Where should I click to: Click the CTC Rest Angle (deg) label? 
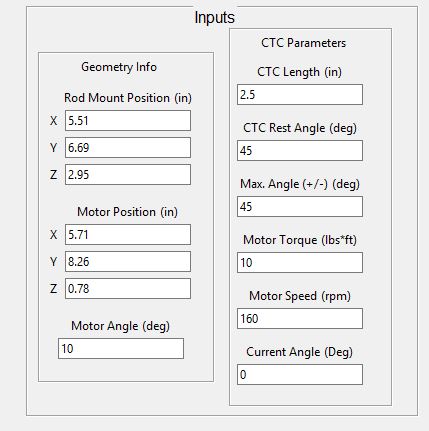[300, 128]
